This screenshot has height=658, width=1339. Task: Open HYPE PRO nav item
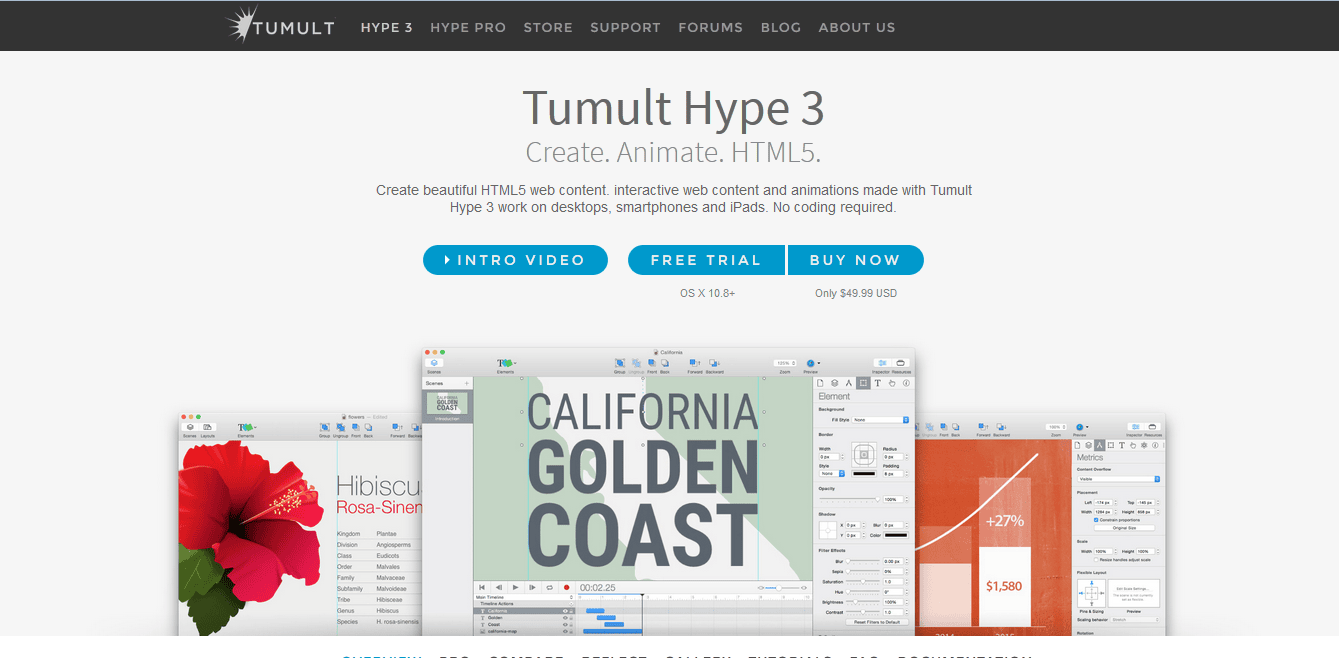[468, 27]
